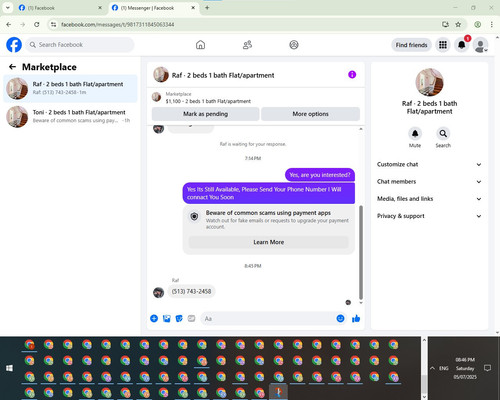Open emoji picker in message box
Image resolution: width=500 pixels, height=400 pixels.
click(x=340, y=318)
